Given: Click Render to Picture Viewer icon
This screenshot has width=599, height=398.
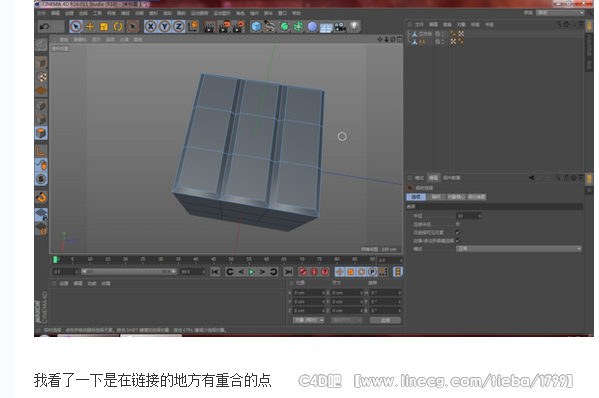Looking at the screenshot, I should [224, 27].
